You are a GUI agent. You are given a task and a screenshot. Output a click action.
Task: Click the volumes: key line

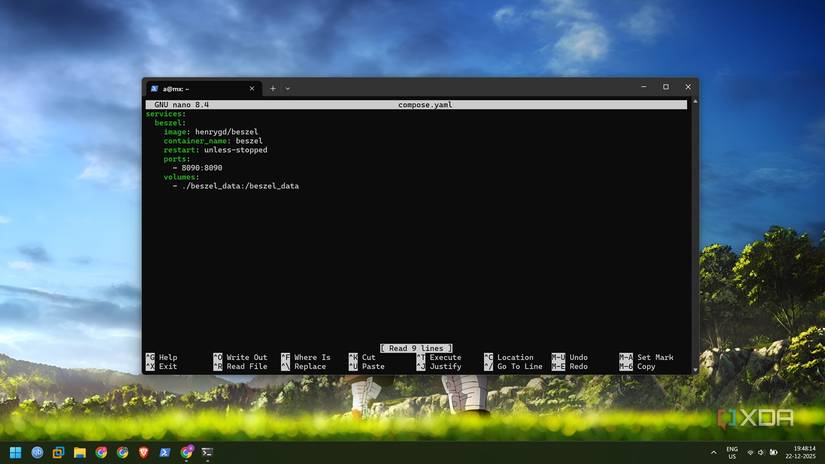182,177
